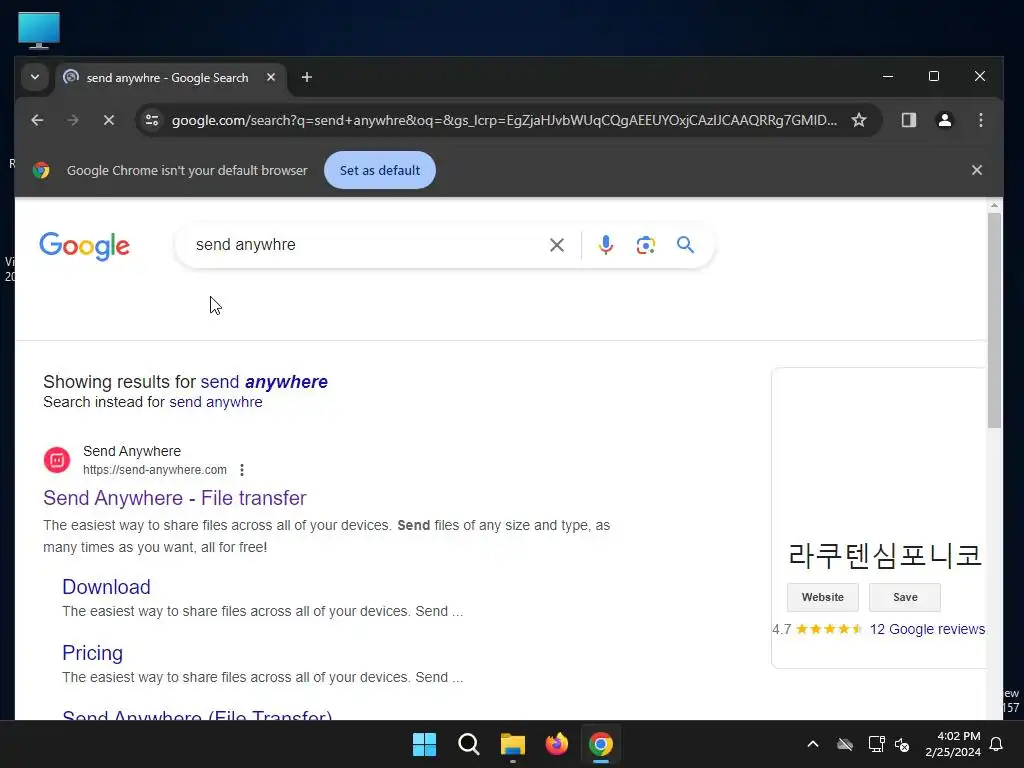This screenshot has height=768, width=1024.
Task: Show hidden system tray icons
Action: tap(813, 744)
